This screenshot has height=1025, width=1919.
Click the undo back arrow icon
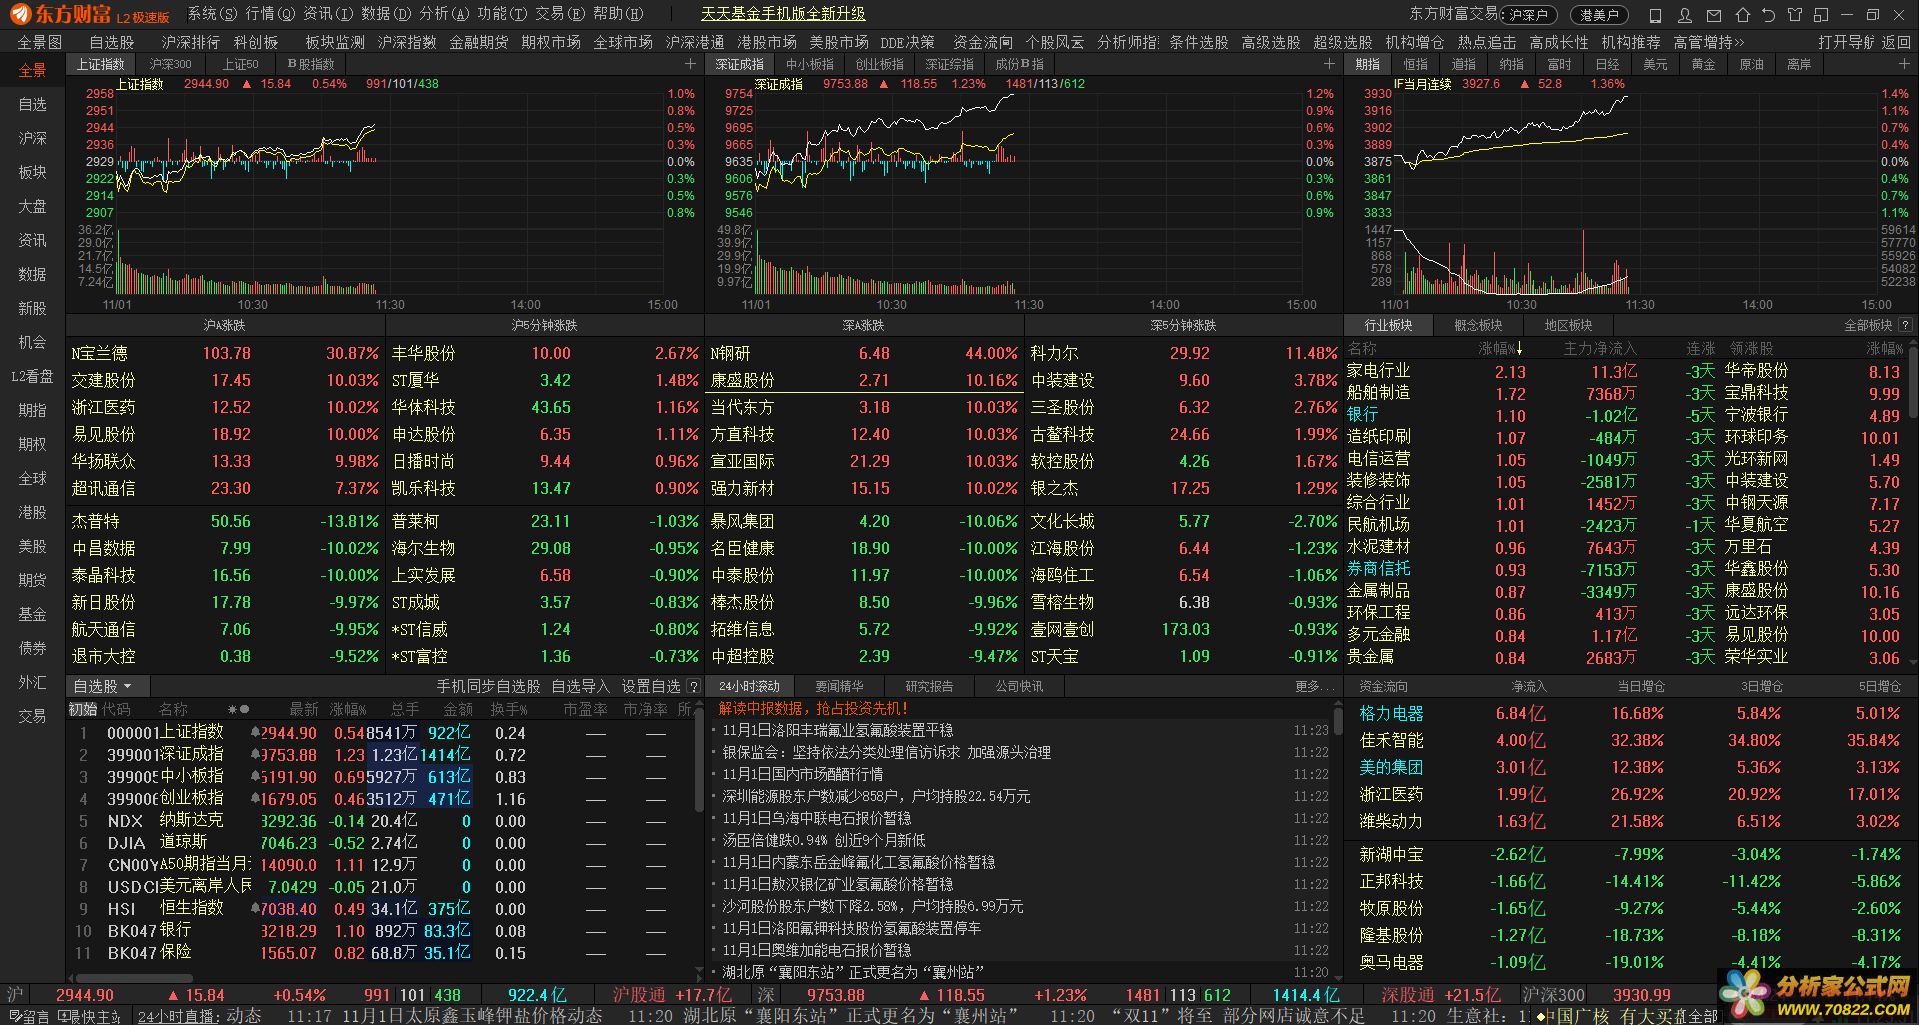click(1768, 15)
